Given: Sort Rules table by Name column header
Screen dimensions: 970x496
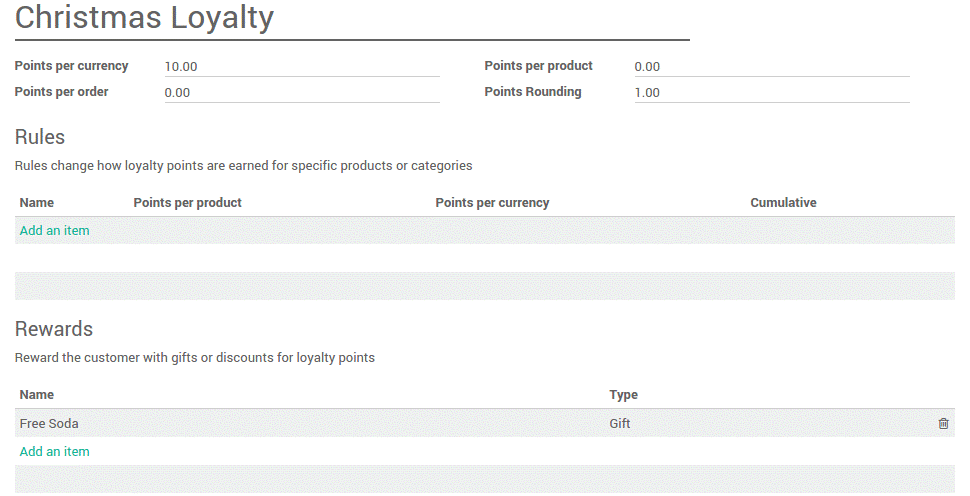Looking at the screenshot, I should [37, 203].
